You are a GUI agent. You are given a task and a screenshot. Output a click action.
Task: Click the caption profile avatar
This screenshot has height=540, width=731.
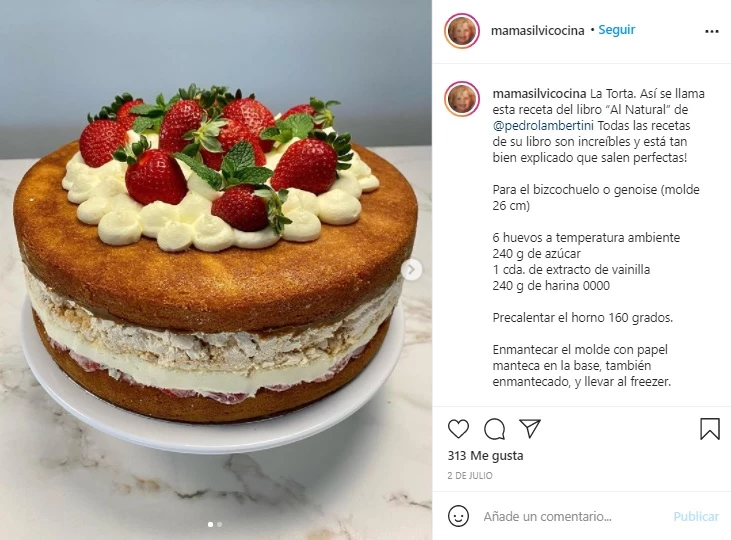462,99
